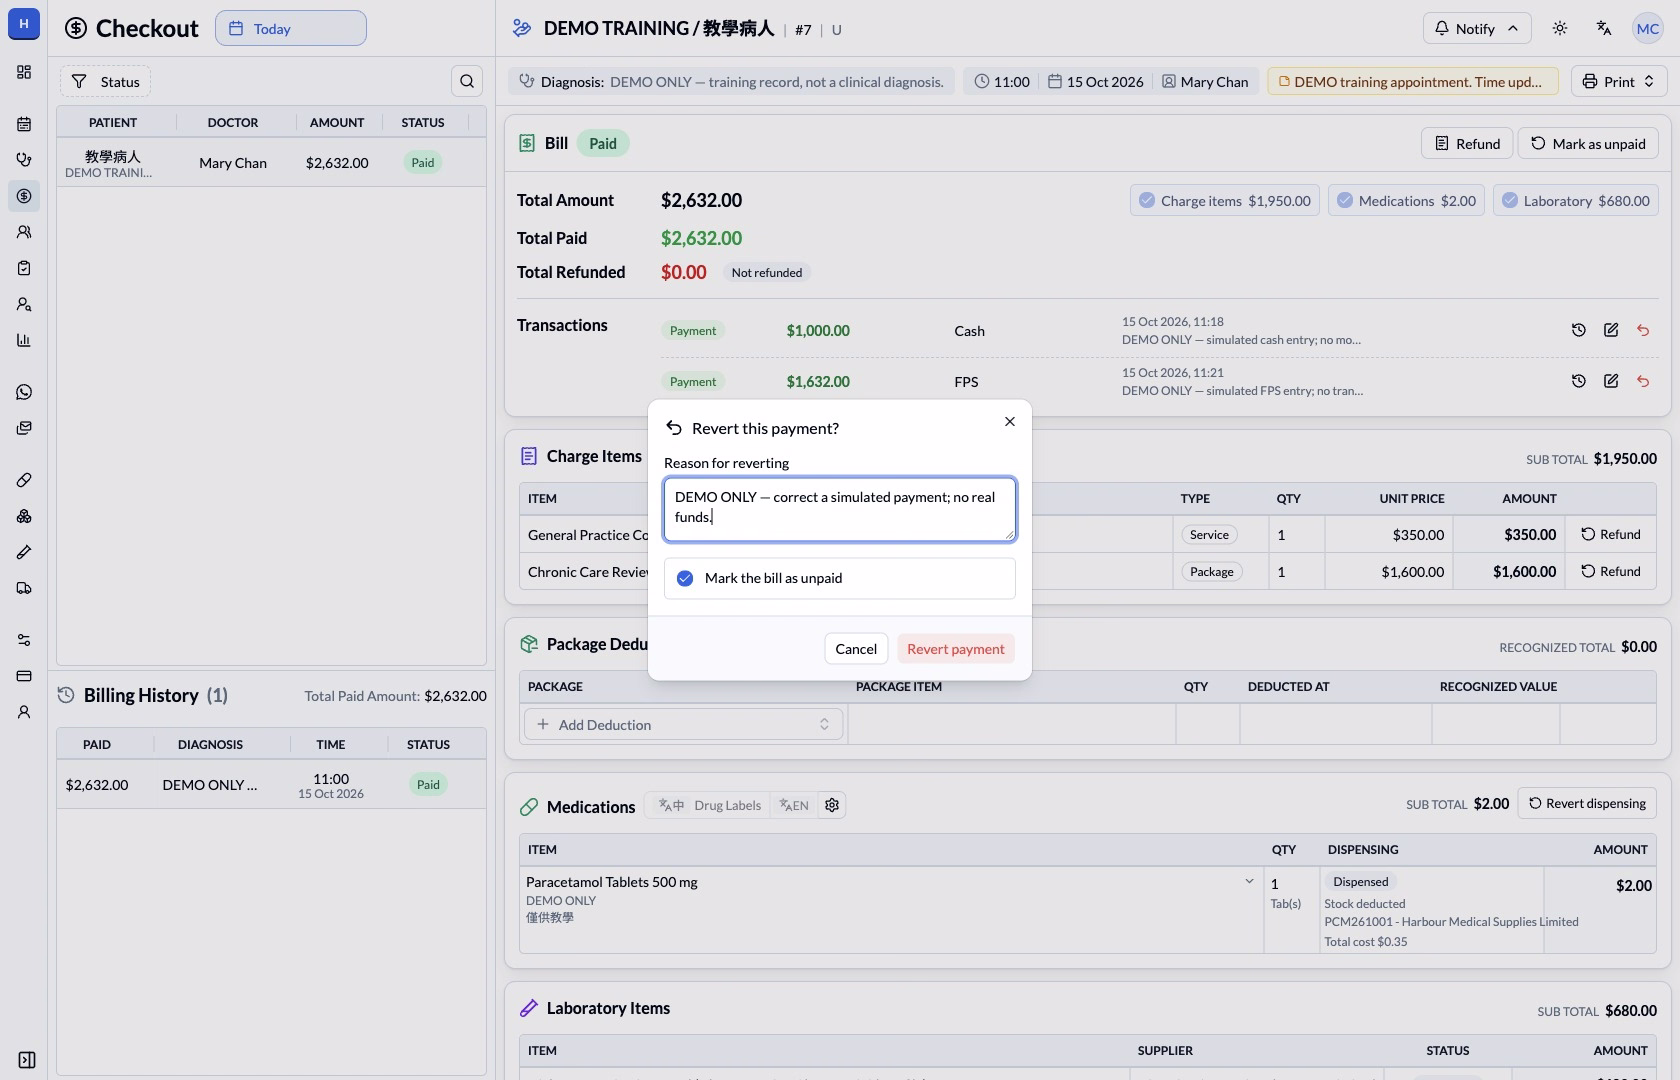Screen dimensions: 1680x1080
Task: Open the reports chart sidebar icon
Action: point(24,340)
